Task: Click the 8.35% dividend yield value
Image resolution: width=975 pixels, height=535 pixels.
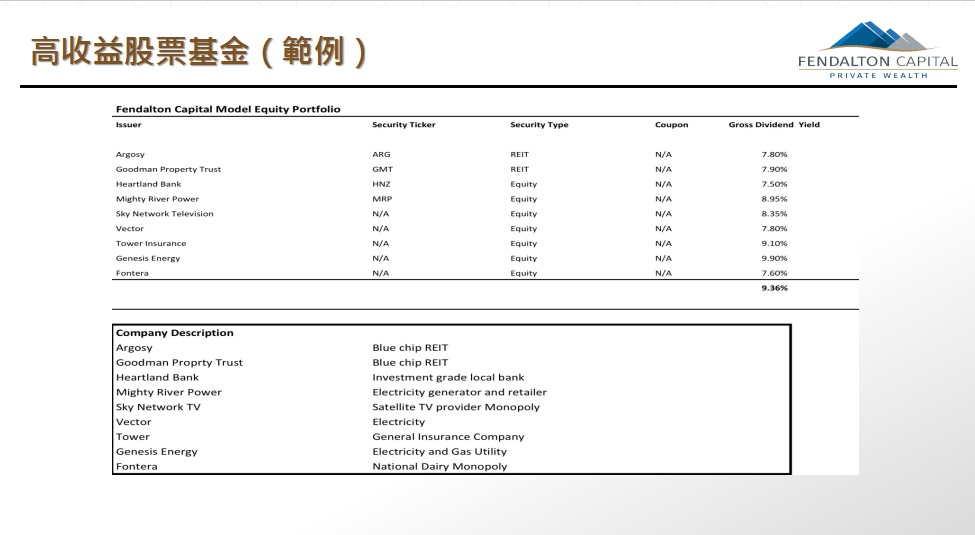Action: click(x=774, y=213)
